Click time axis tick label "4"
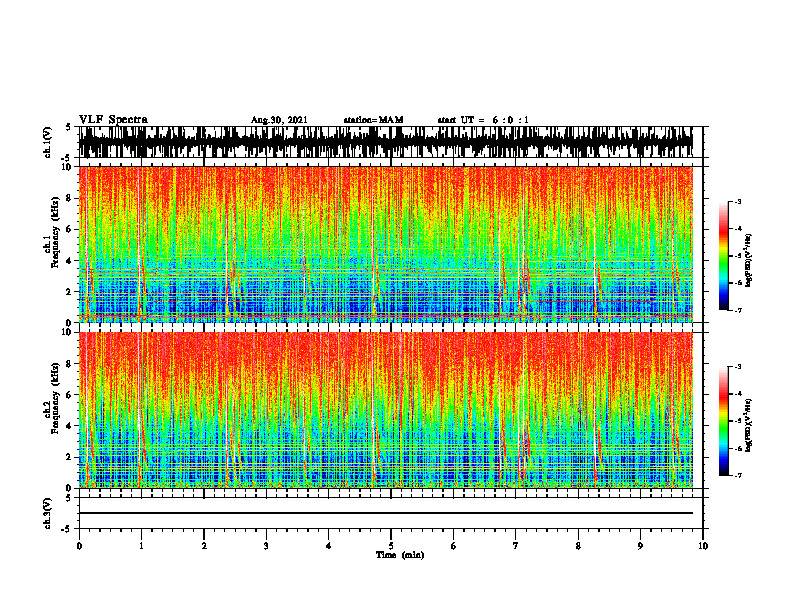Image resolution: width=792 pixels, height=612 pixels. click(329, 546)
